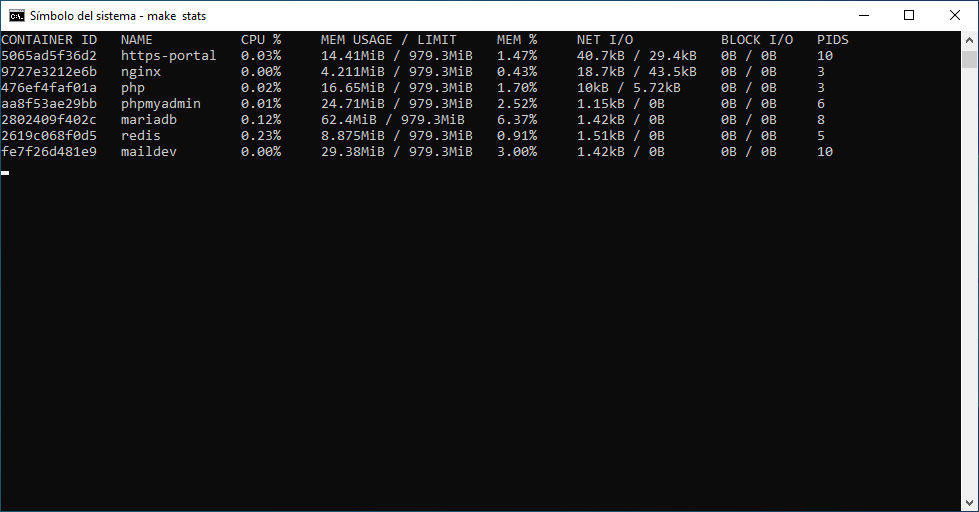
Task: Click block I/O value in nginx row
Action: (x=749, y=72)
